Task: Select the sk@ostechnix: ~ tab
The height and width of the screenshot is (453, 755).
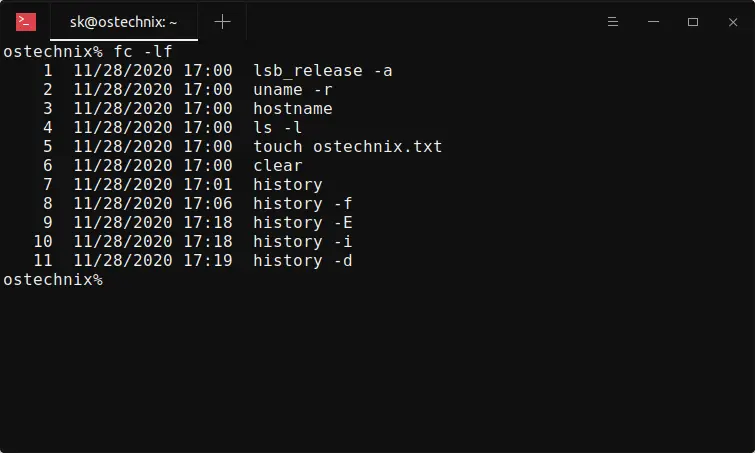Action: pyautogui.click(x=124, y=22)
